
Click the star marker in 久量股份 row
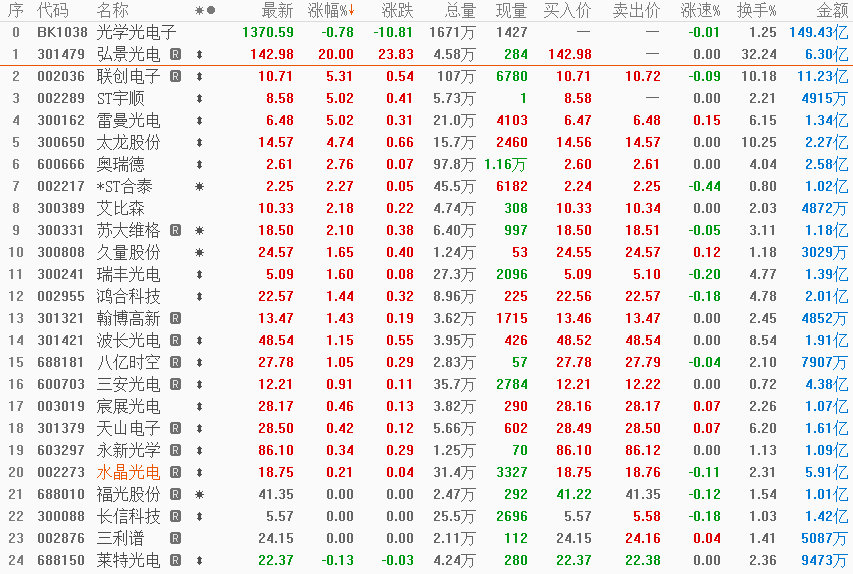pos(200,252)
